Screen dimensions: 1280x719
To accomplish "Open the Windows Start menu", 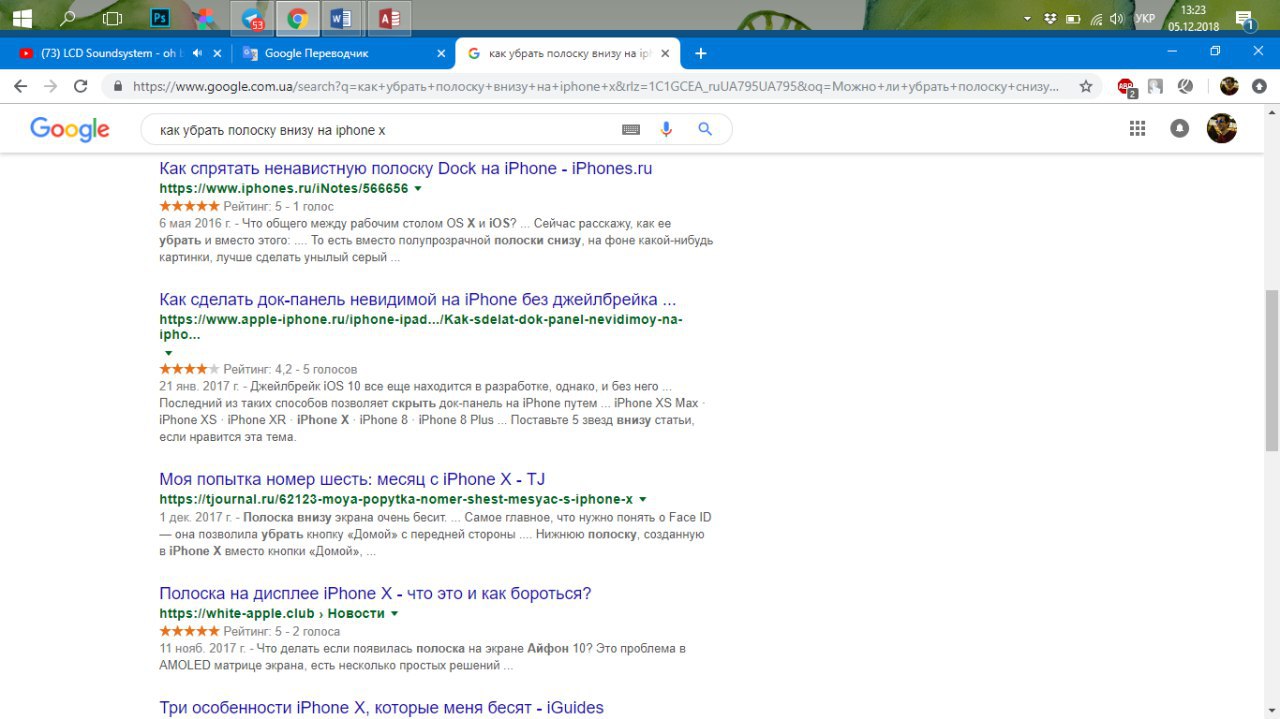I will click(x=22, y=18).
